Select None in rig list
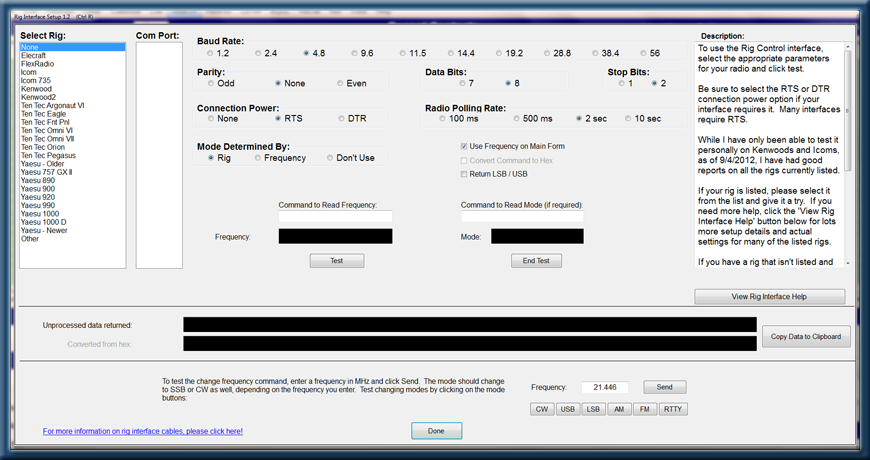The image size is (870, 460). click(73, 47)
